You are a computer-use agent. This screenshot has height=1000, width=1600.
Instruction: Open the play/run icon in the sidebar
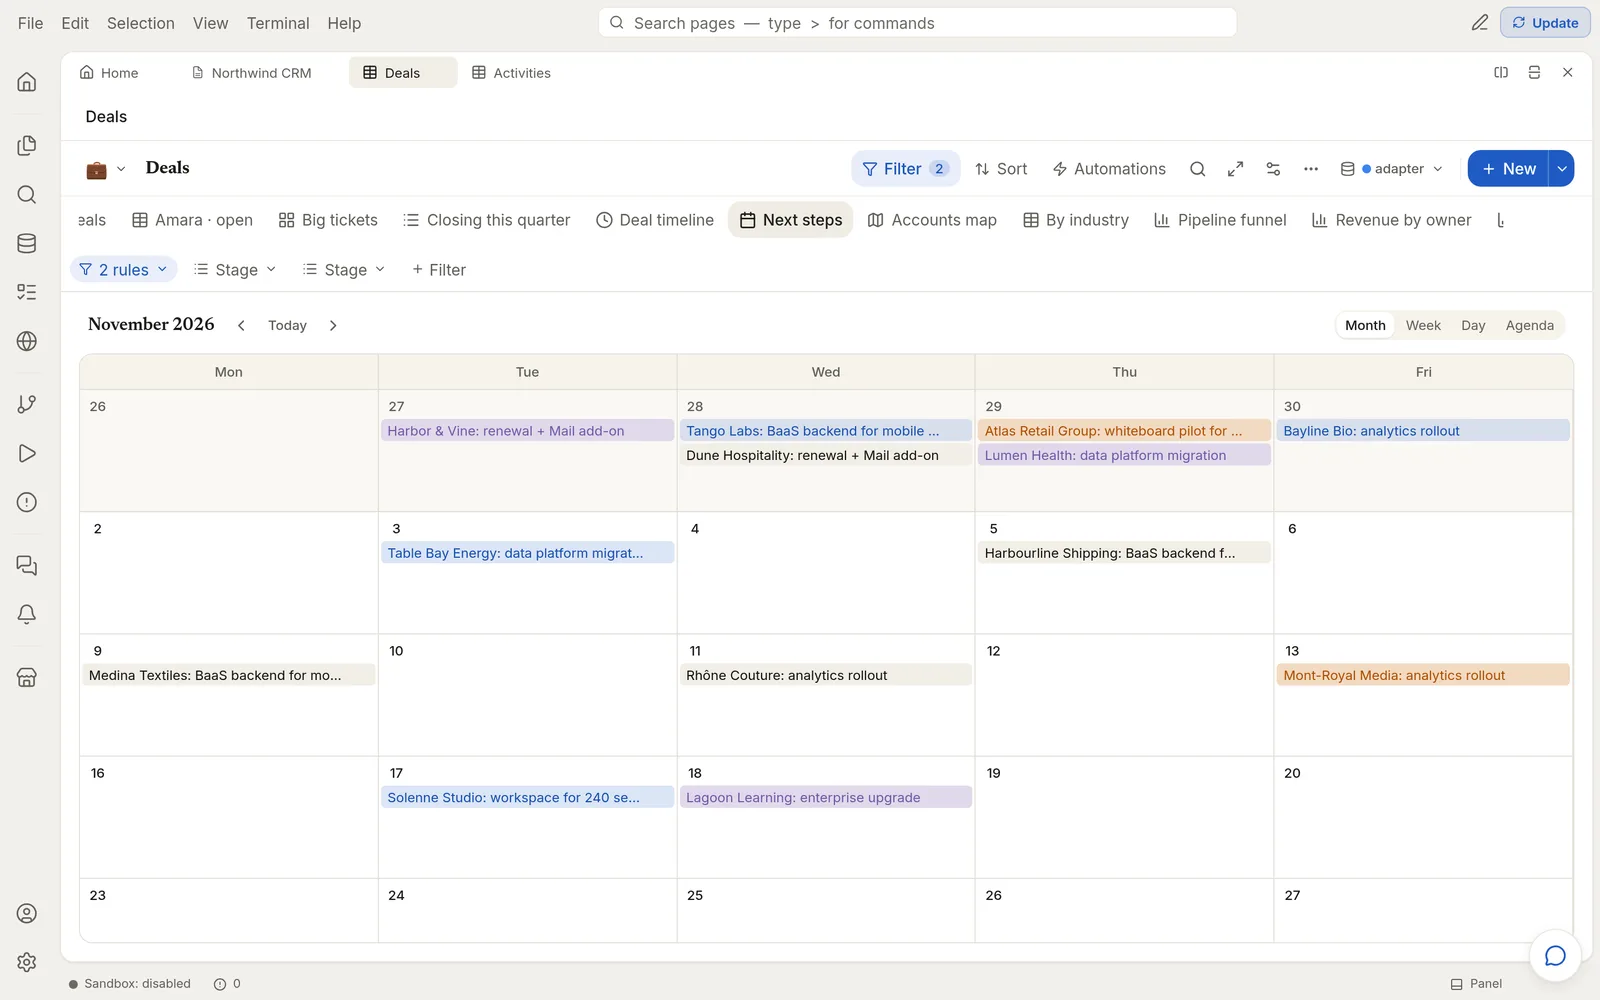(27, 453)
